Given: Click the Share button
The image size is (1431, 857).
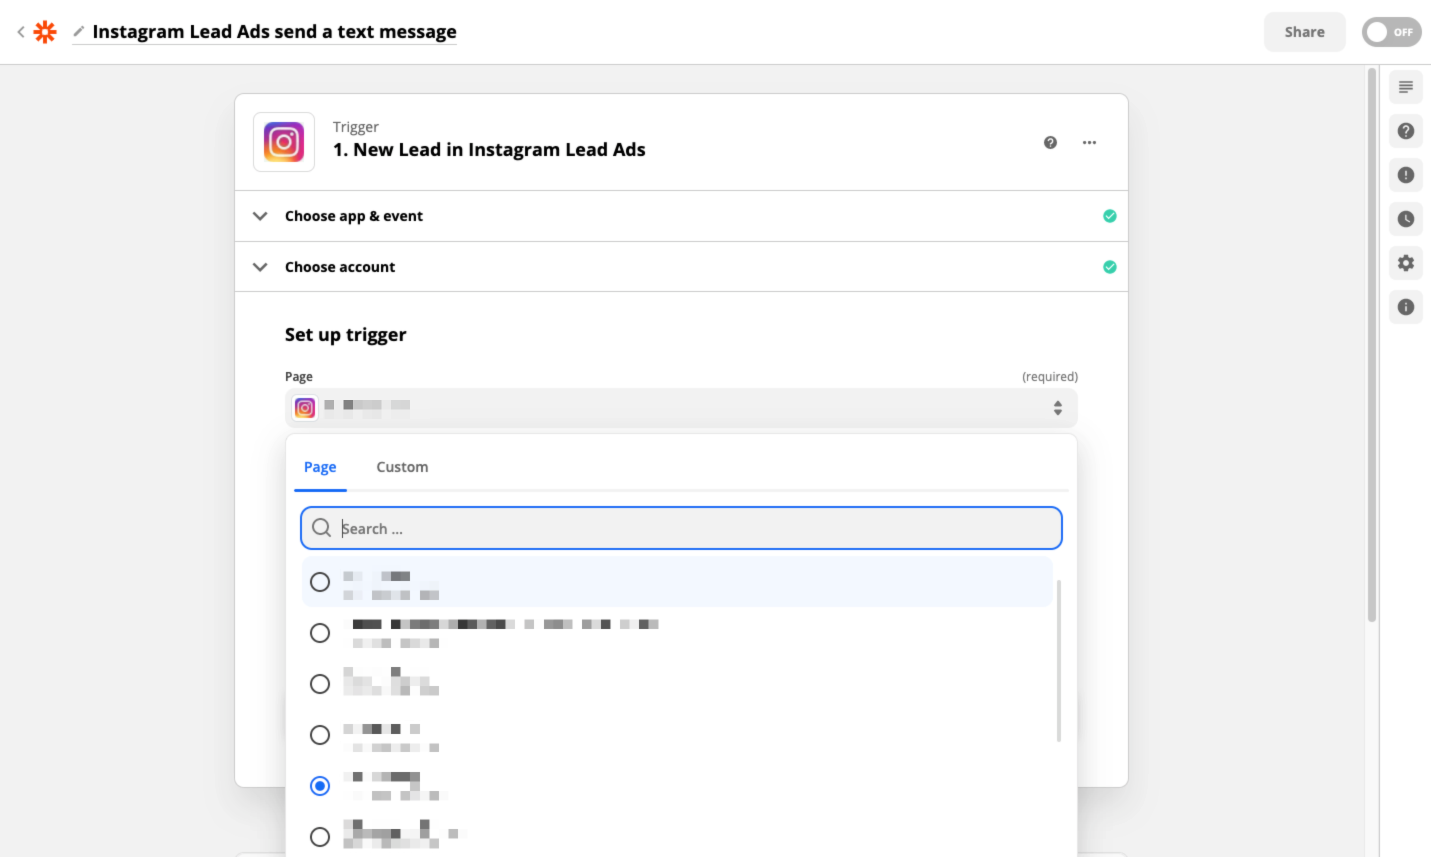Looking at the screenshot, I should pyautogui.click(x=1304, y=32).
